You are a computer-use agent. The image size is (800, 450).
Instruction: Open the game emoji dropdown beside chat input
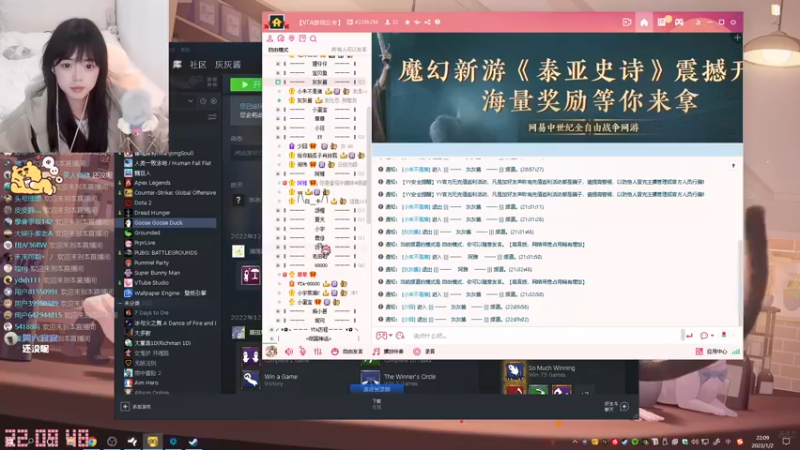coord(384,336)
